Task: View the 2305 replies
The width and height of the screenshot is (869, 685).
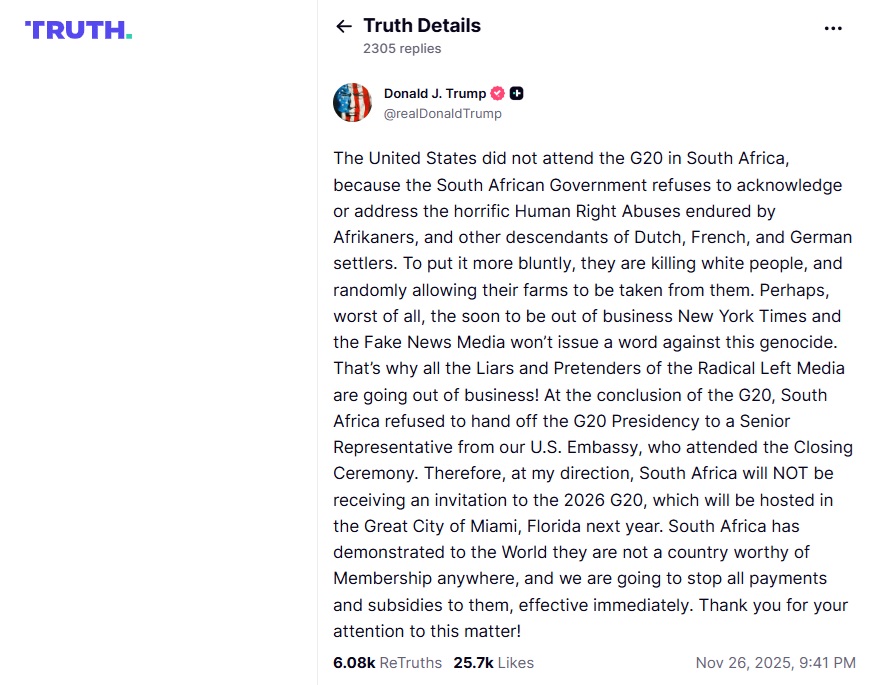Action: (x=402, y=48)
